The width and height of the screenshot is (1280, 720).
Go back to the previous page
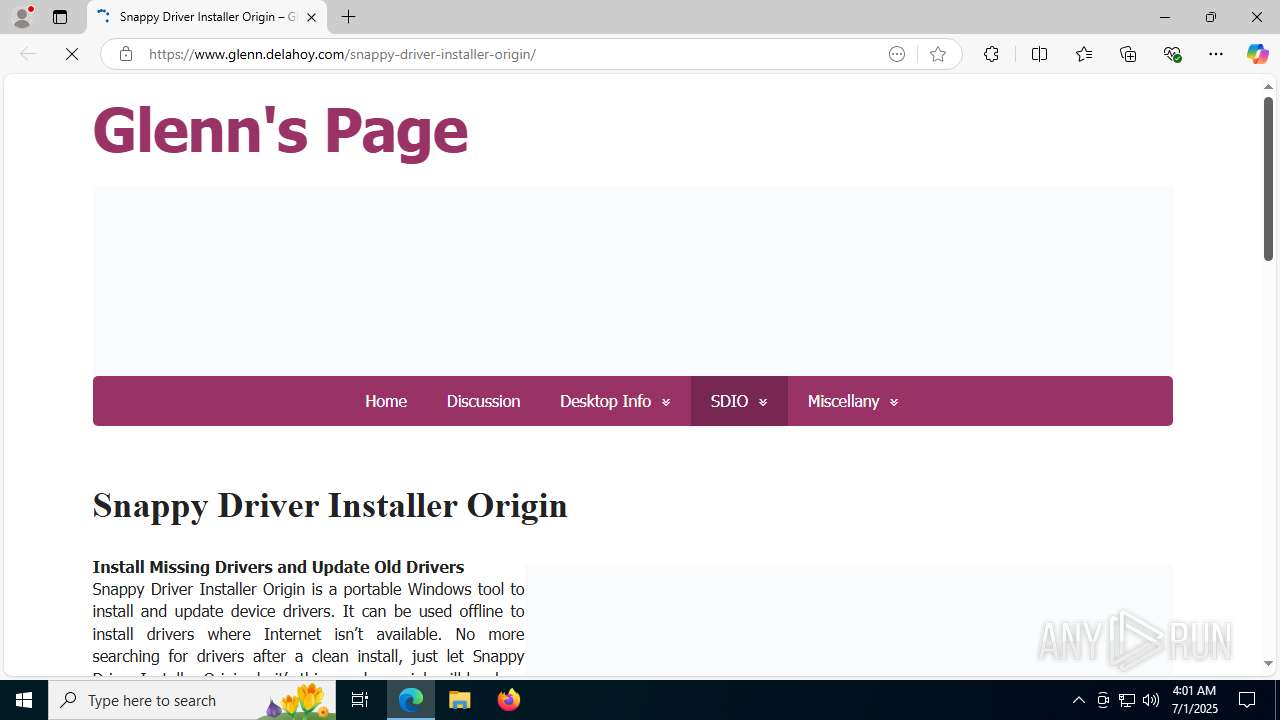[x=28, y=54]
